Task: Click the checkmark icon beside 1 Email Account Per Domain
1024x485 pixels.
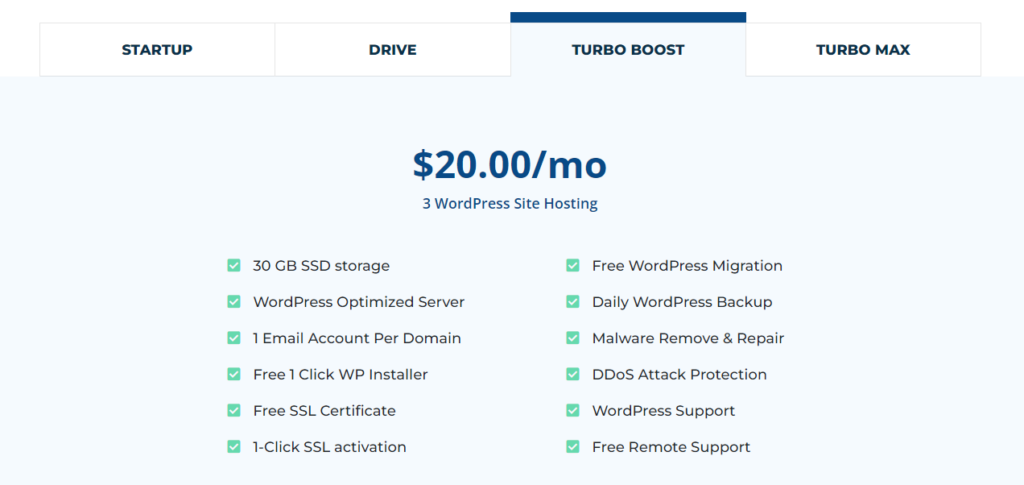Action: coord(234,338)
